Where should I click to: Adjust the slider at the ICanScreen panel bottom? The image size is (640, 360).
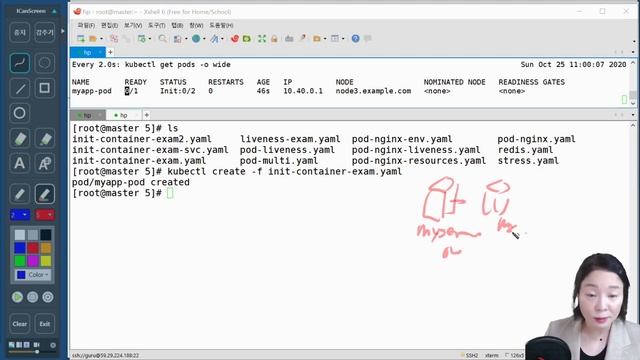(x=37, y=351)
